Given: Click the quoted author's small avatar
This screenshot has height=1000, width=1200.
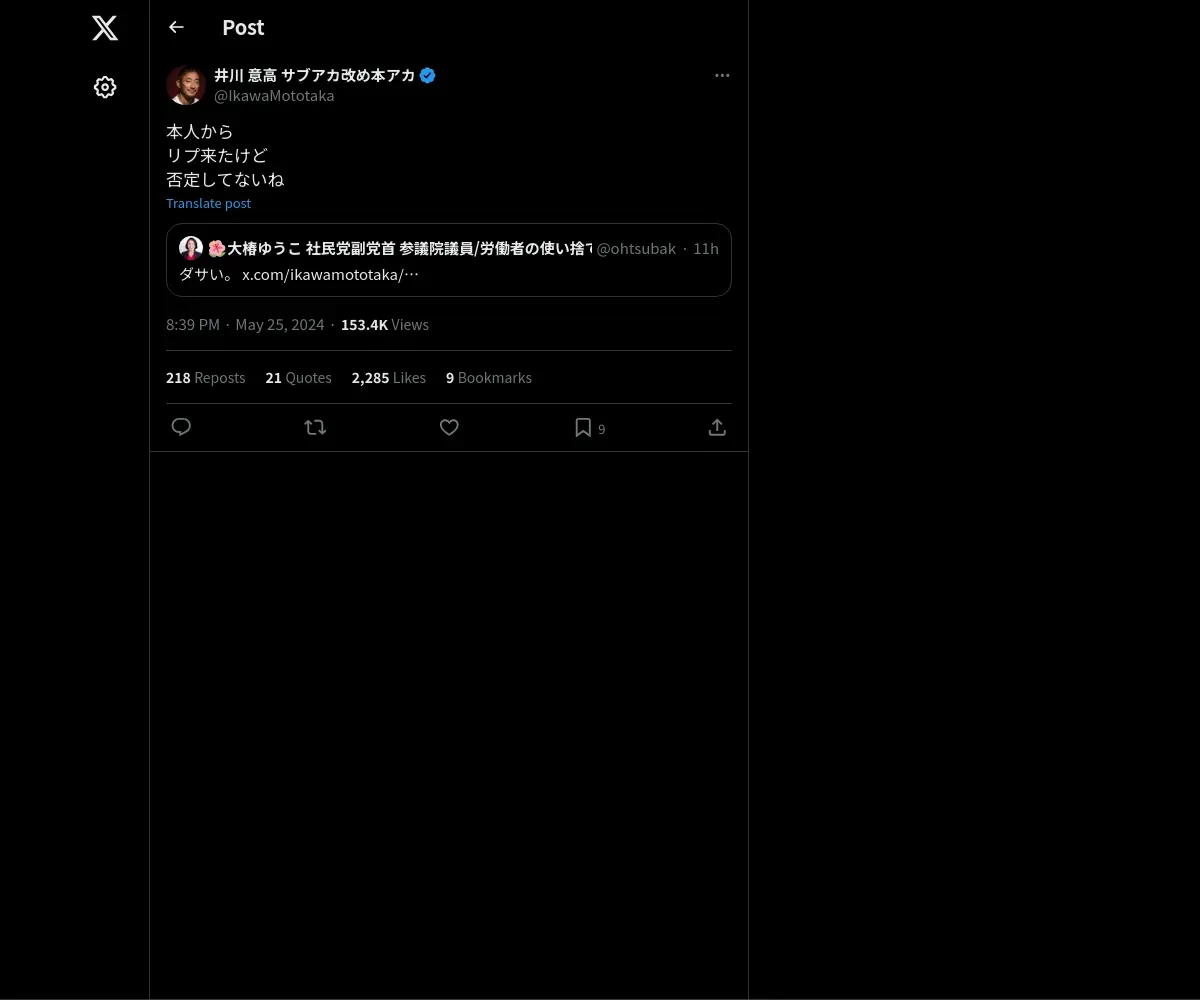Looking at the screenshot, I should (x=191, y=248).
